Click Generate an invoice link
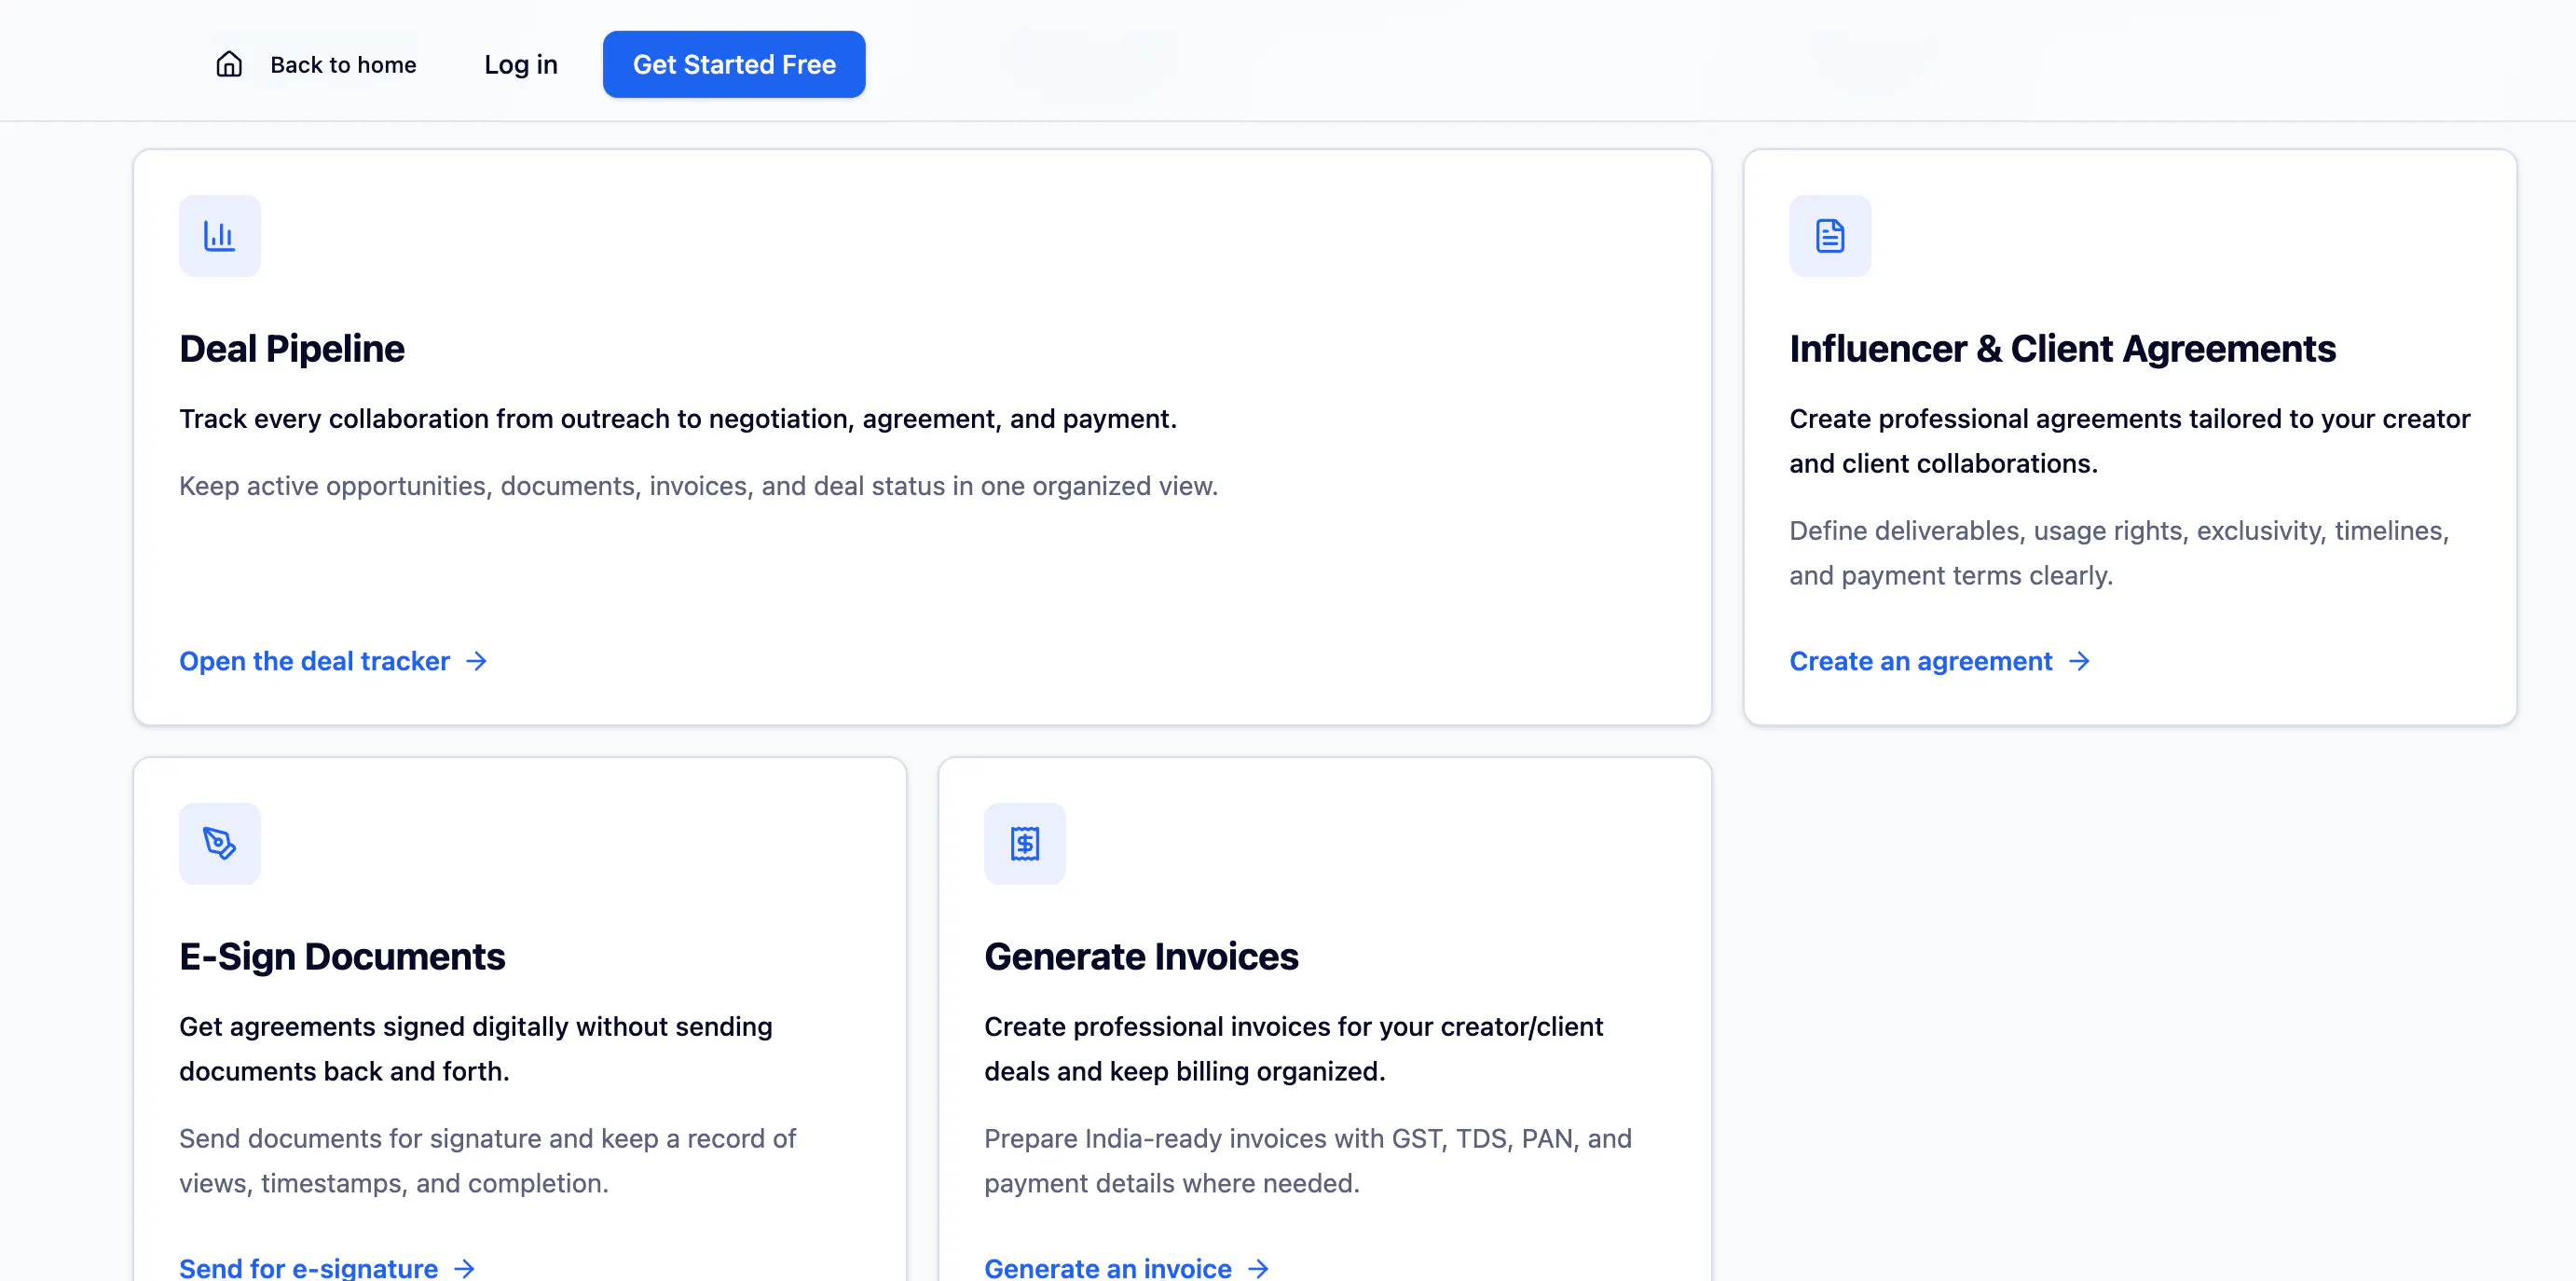2576x1281 pixels. click(1126, 1267)
